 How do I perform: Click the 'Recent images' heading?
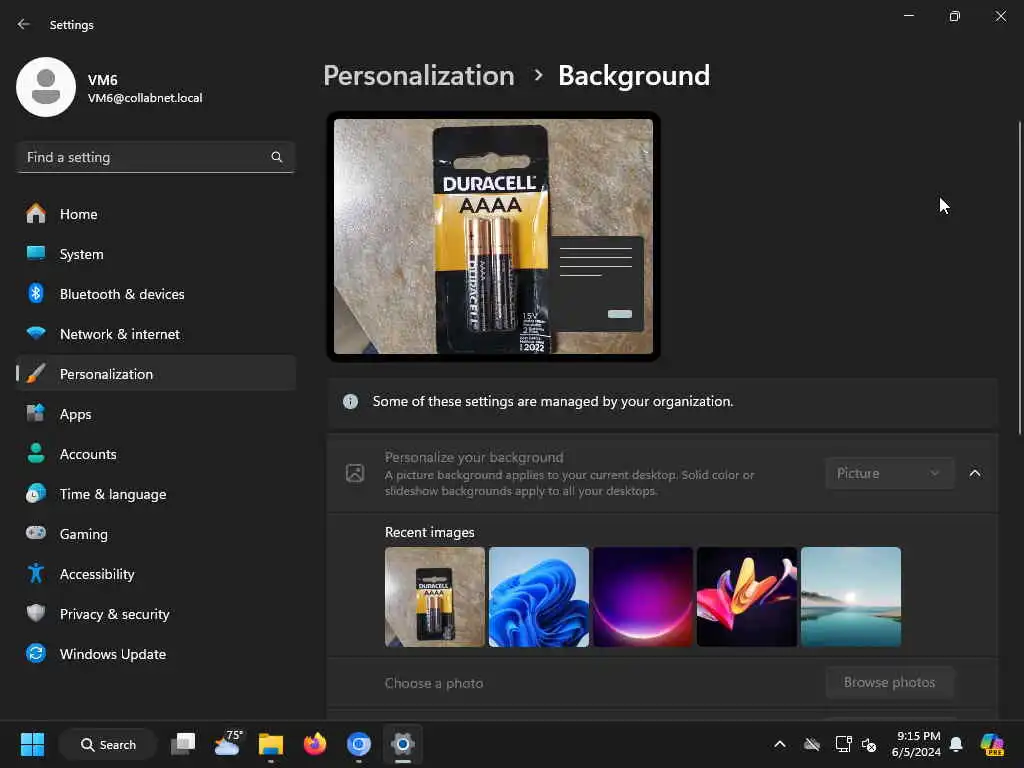tap(430, 532)
